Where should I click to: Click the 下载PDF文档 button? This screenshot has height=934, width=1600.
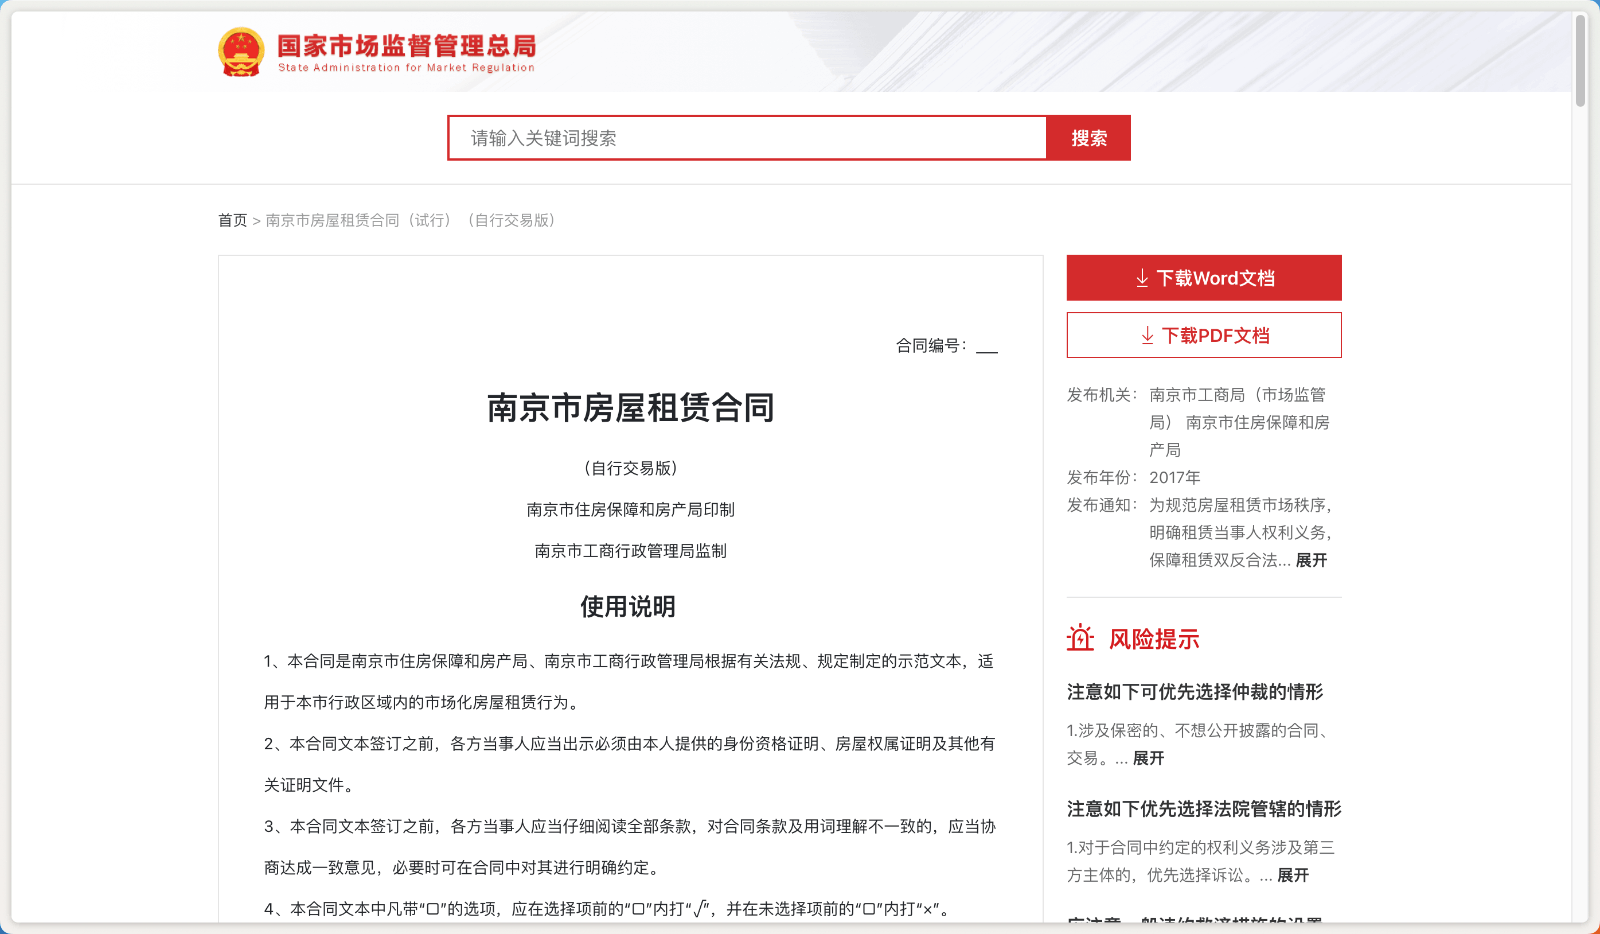[1203, 335]
